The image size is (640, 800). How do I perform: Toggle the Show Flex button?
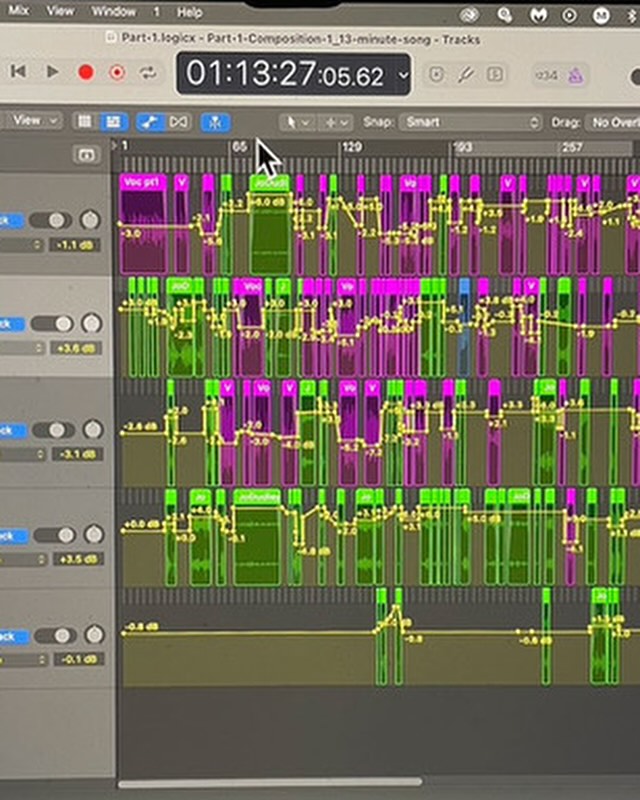coord(178,122)
